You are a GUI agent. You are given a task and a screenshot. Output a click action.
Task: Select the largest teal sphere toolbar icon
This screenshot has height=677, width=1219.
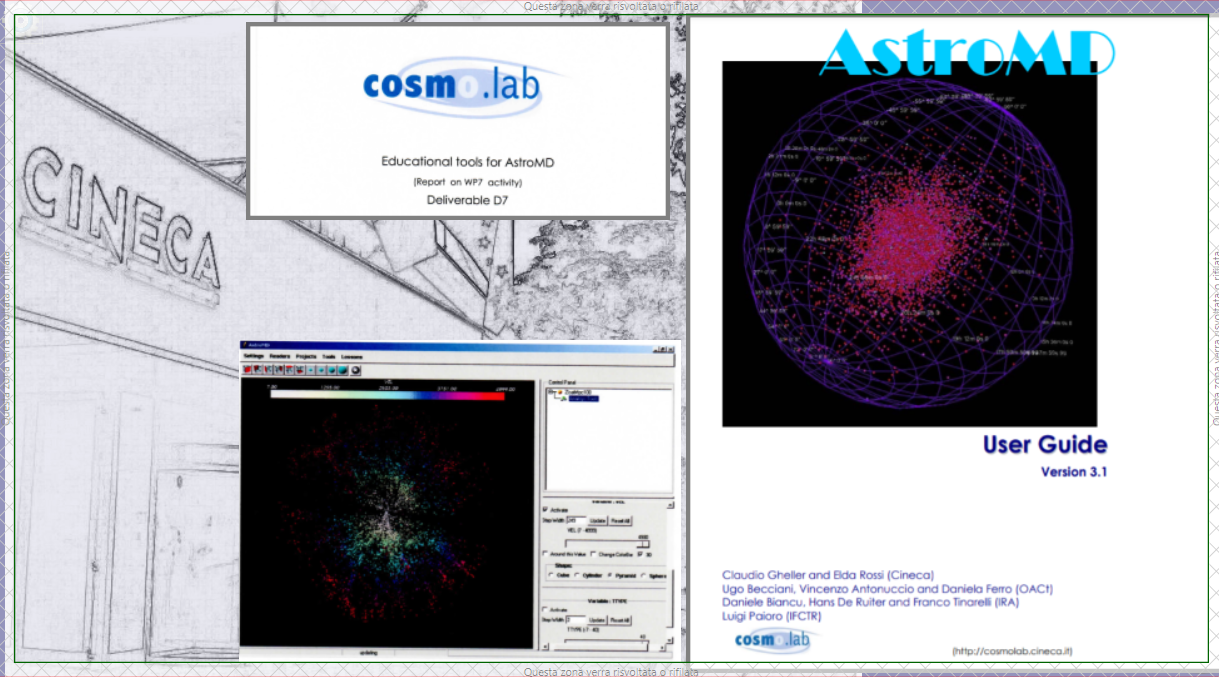coord(342,370)
